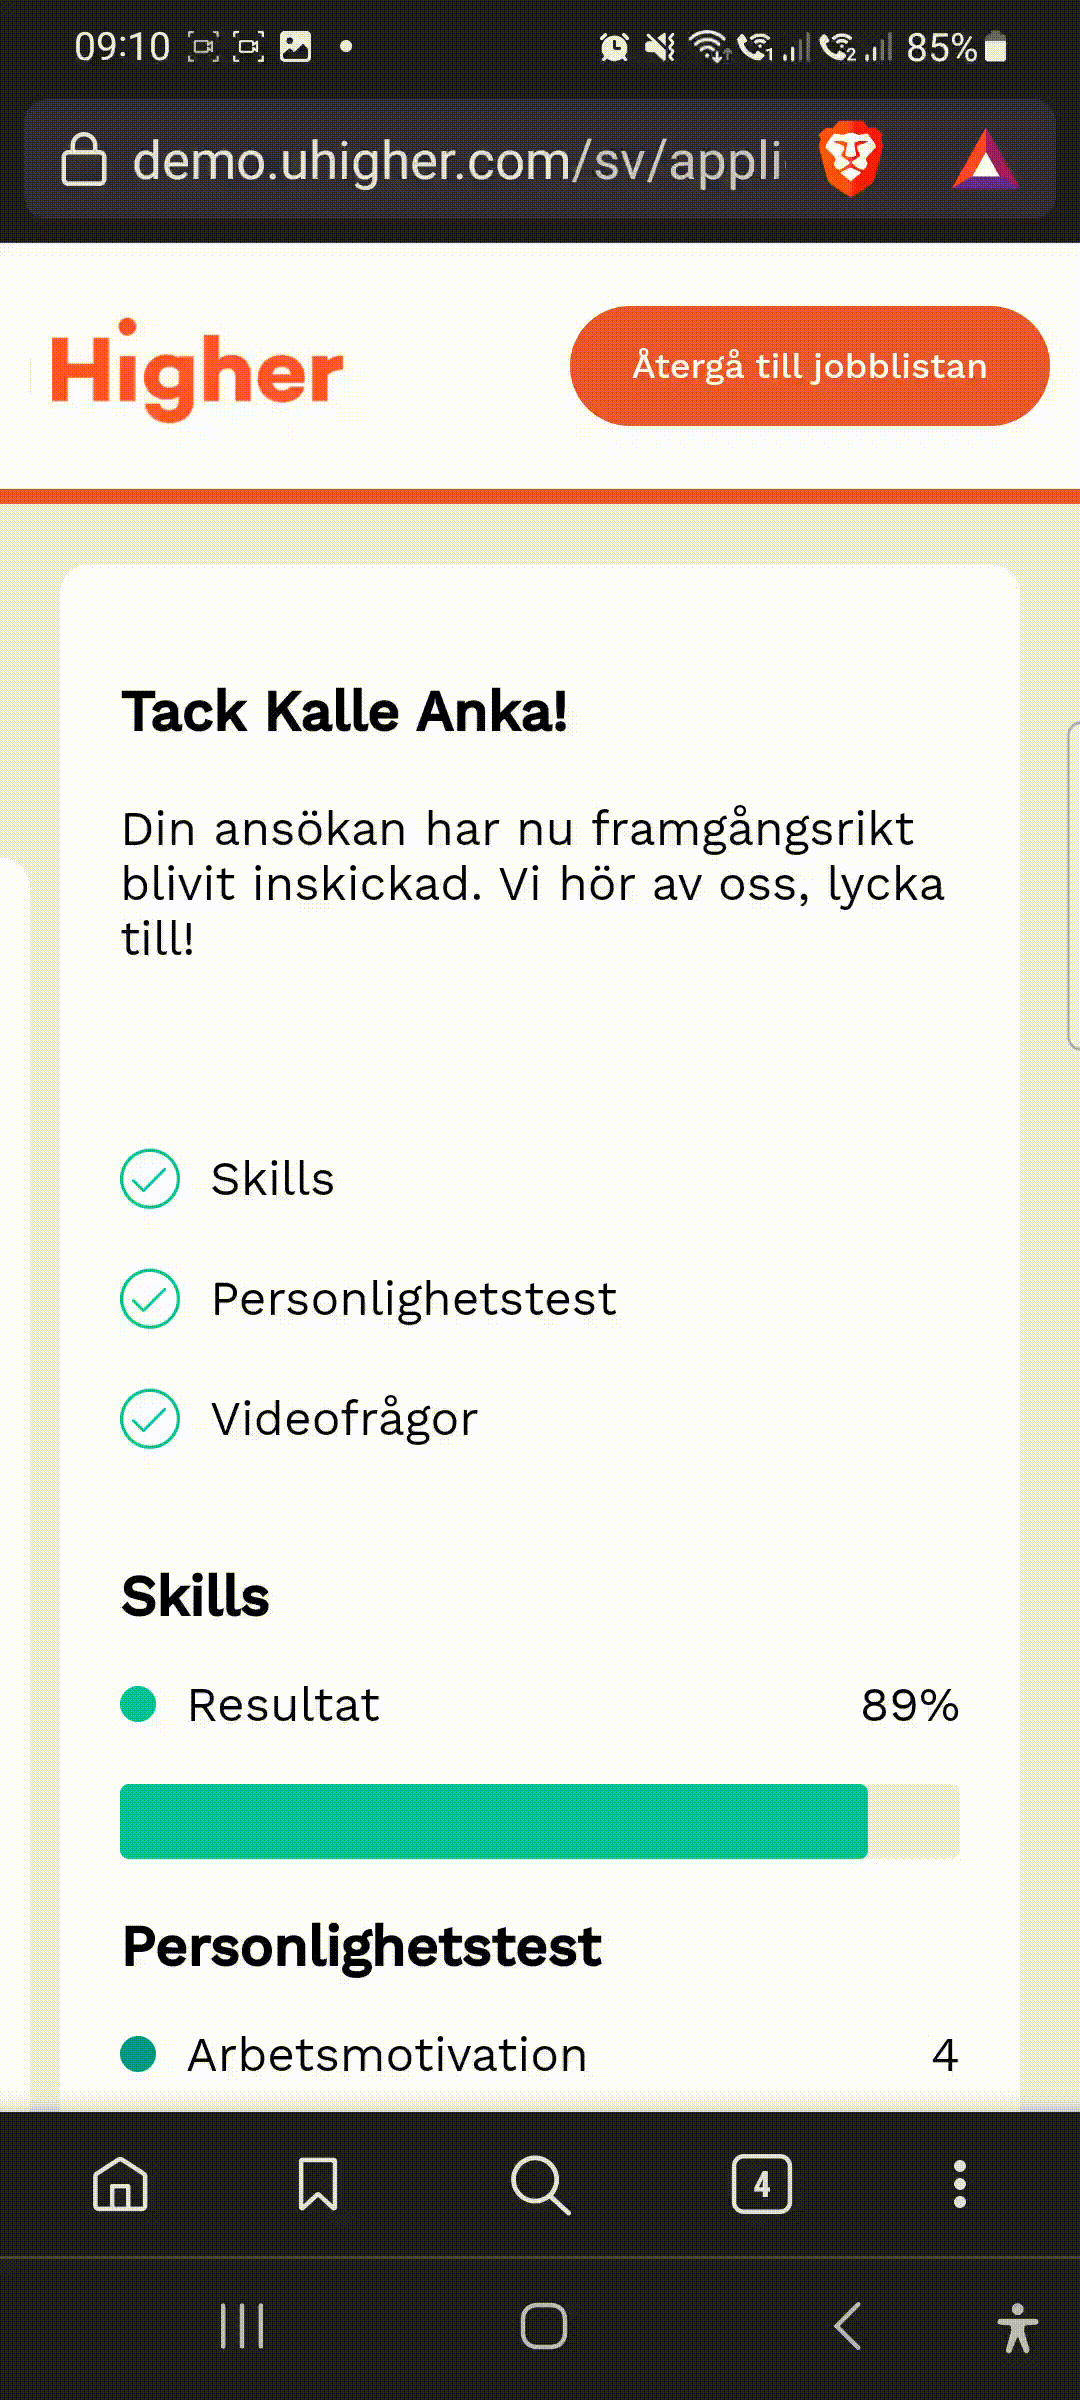Screen dimensions: 1080x2400
Task: Tap the Arbetsmotivation result row
Action: tap(540, 2055)
